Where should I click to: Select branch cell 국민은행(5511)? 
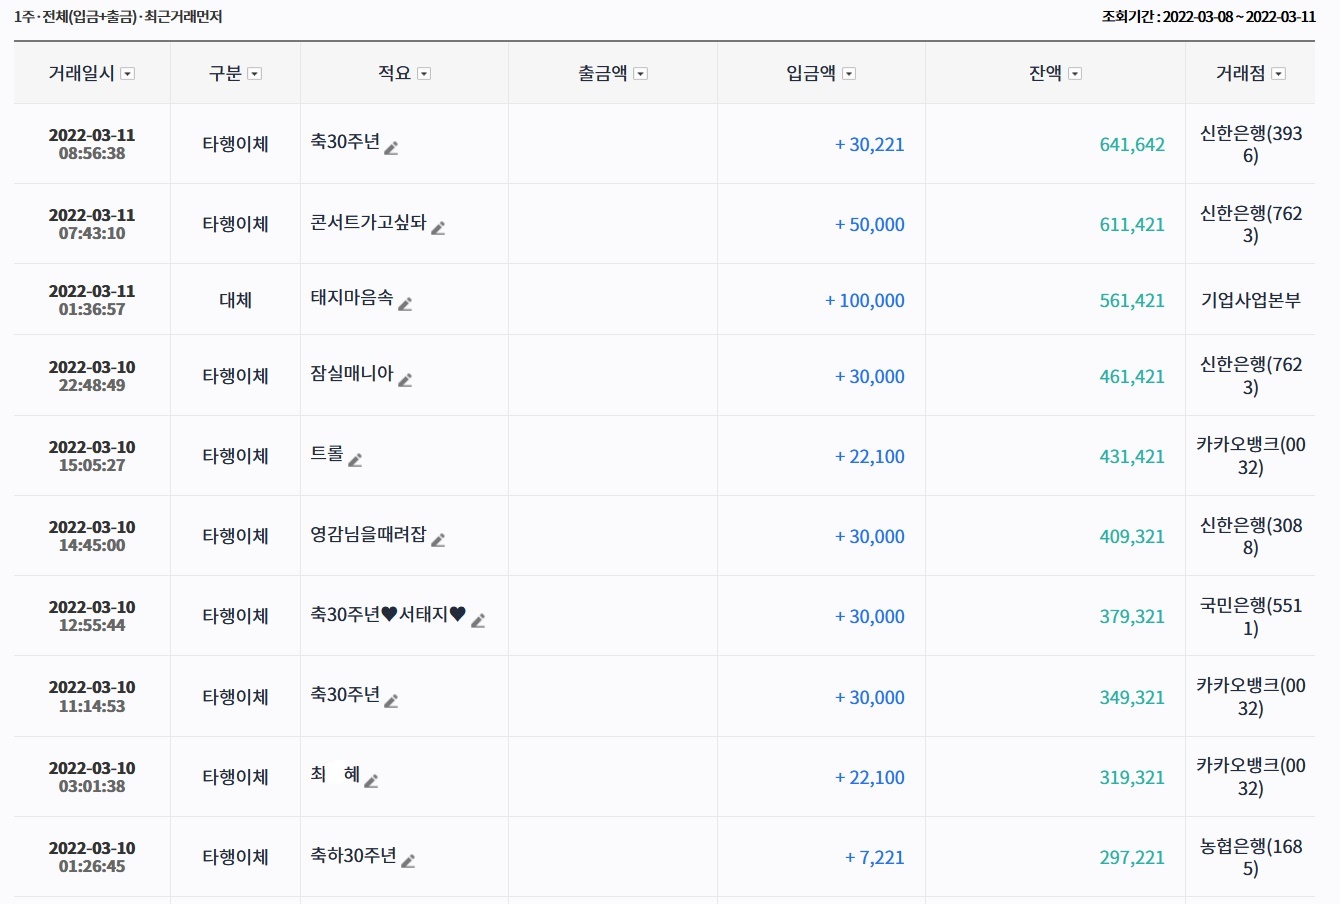coord(1251,617)
